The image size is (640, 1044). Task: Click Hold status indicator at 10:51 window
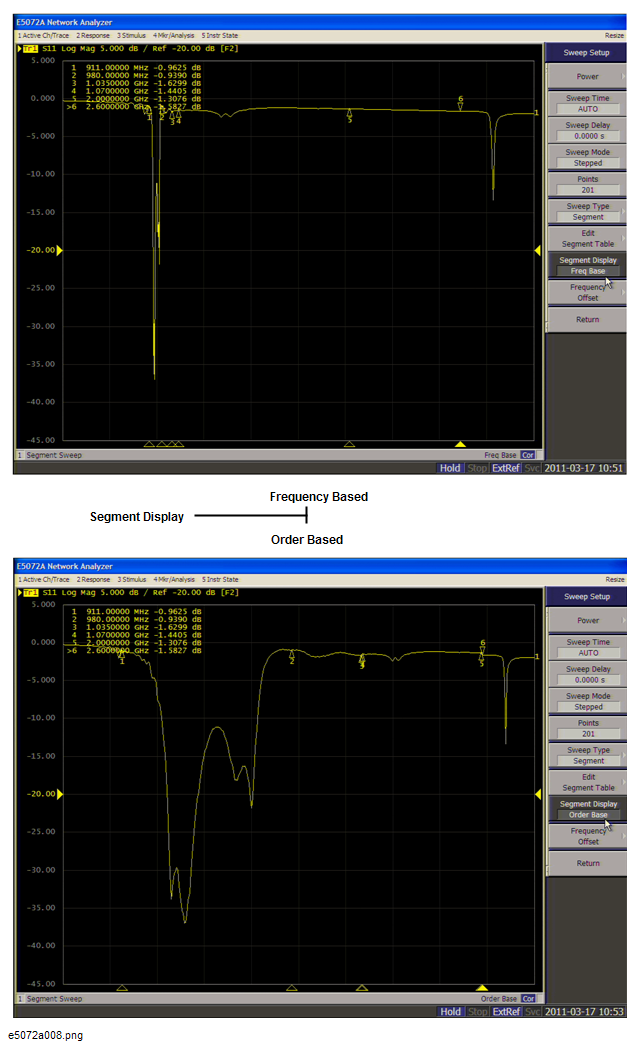450,468
